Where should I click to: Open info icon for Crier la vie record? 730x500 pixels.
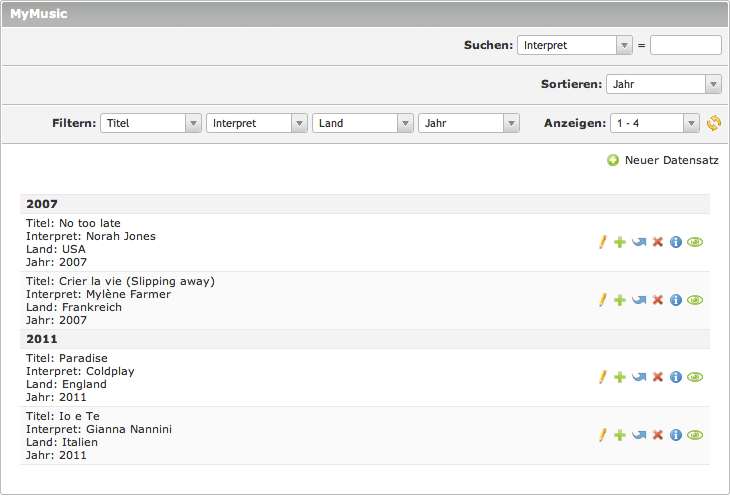676,300
